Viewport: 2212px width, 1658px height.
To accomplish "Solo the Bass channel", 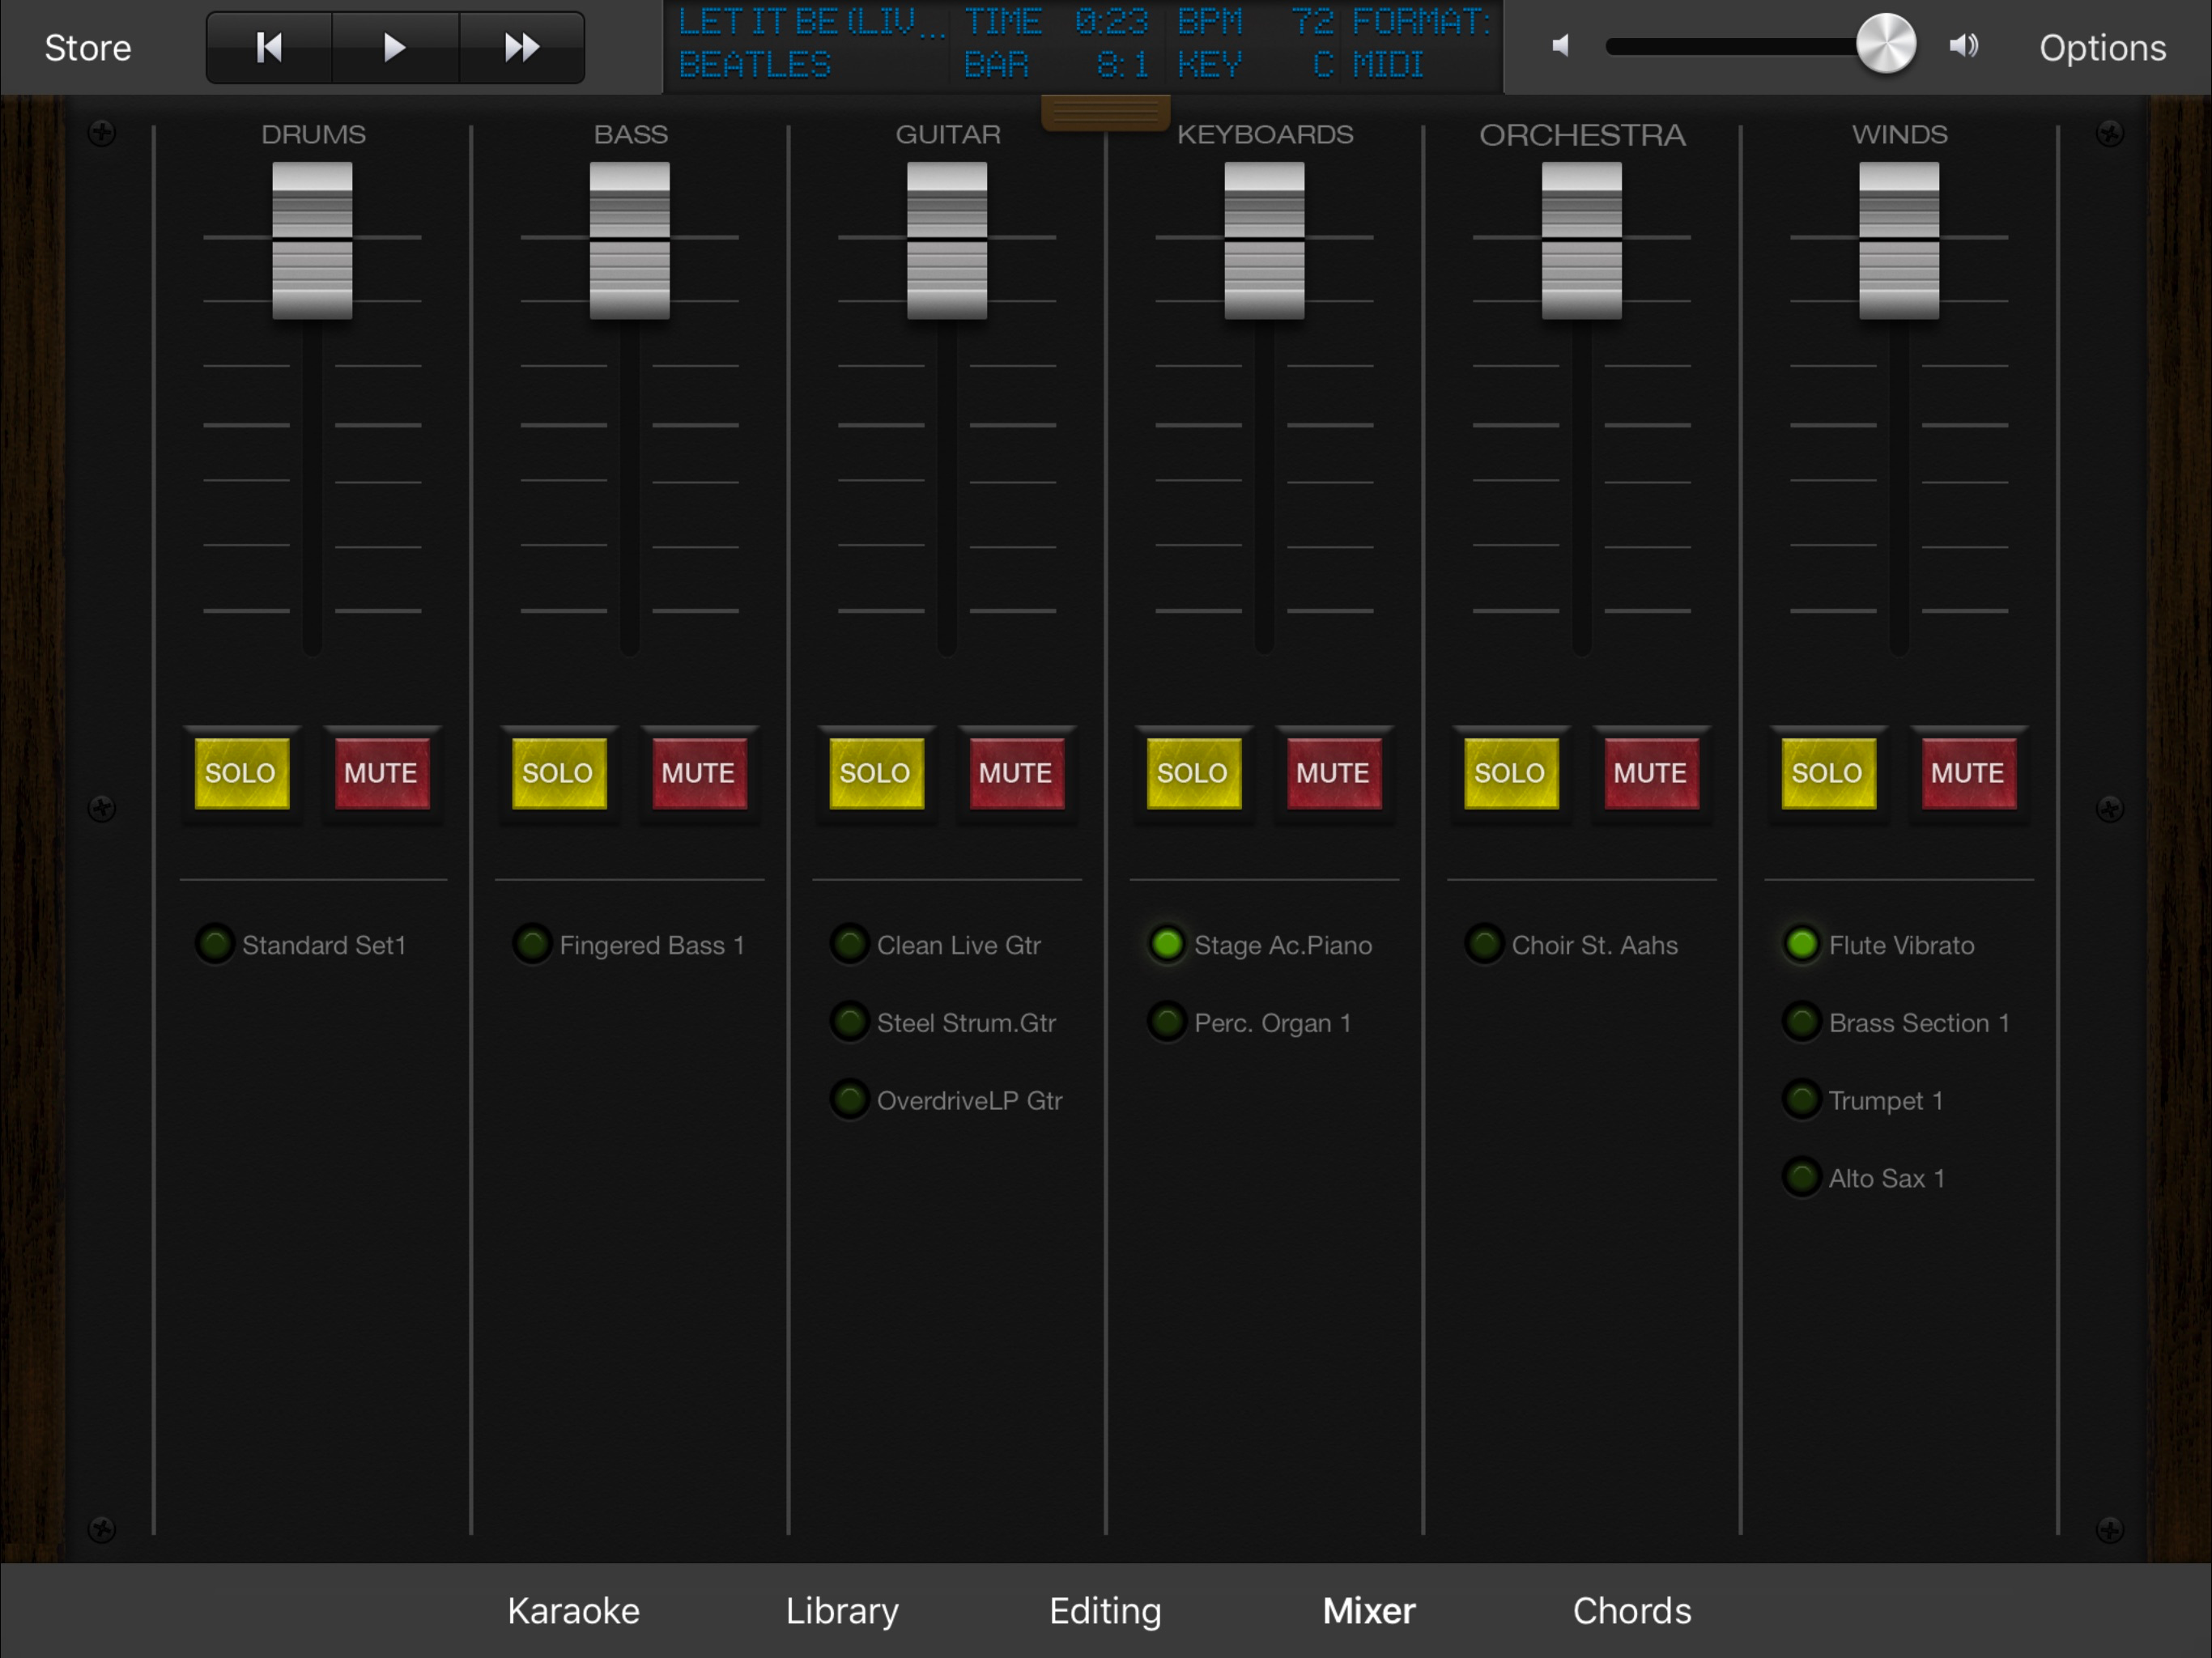I will (558, 773).
